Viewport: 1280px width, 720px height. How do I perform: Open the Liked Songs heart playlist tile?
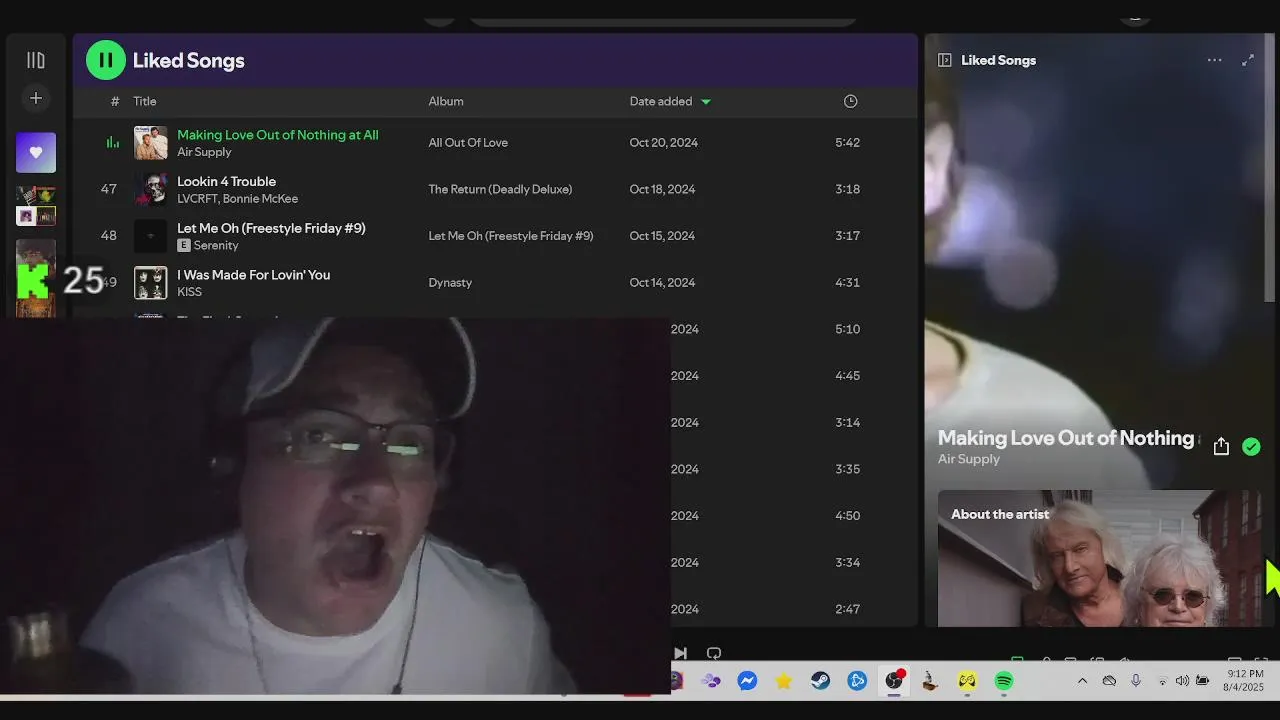tap(36, 152)
